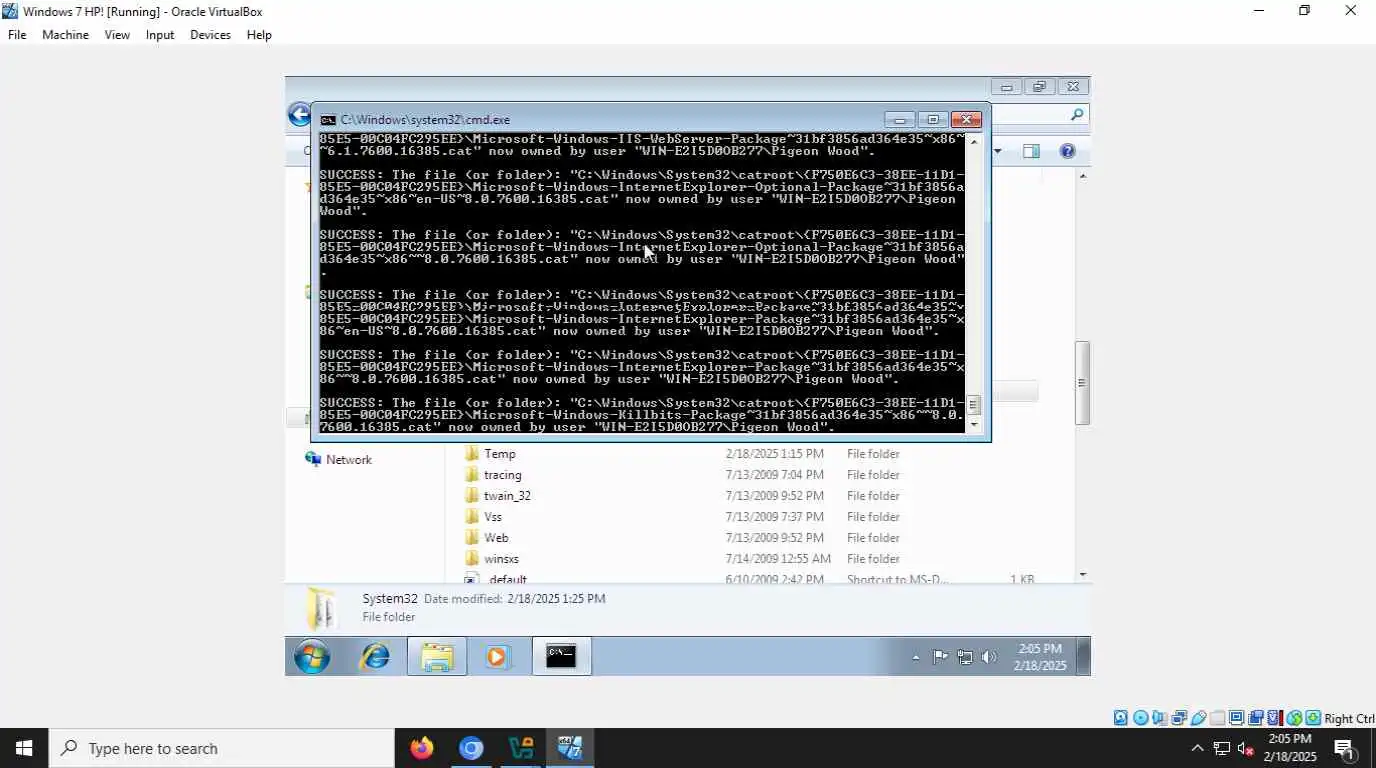Click Explorer file list scrollbar thumb
This screenshot has width=1376, height=768.
tap(1081, 383)
